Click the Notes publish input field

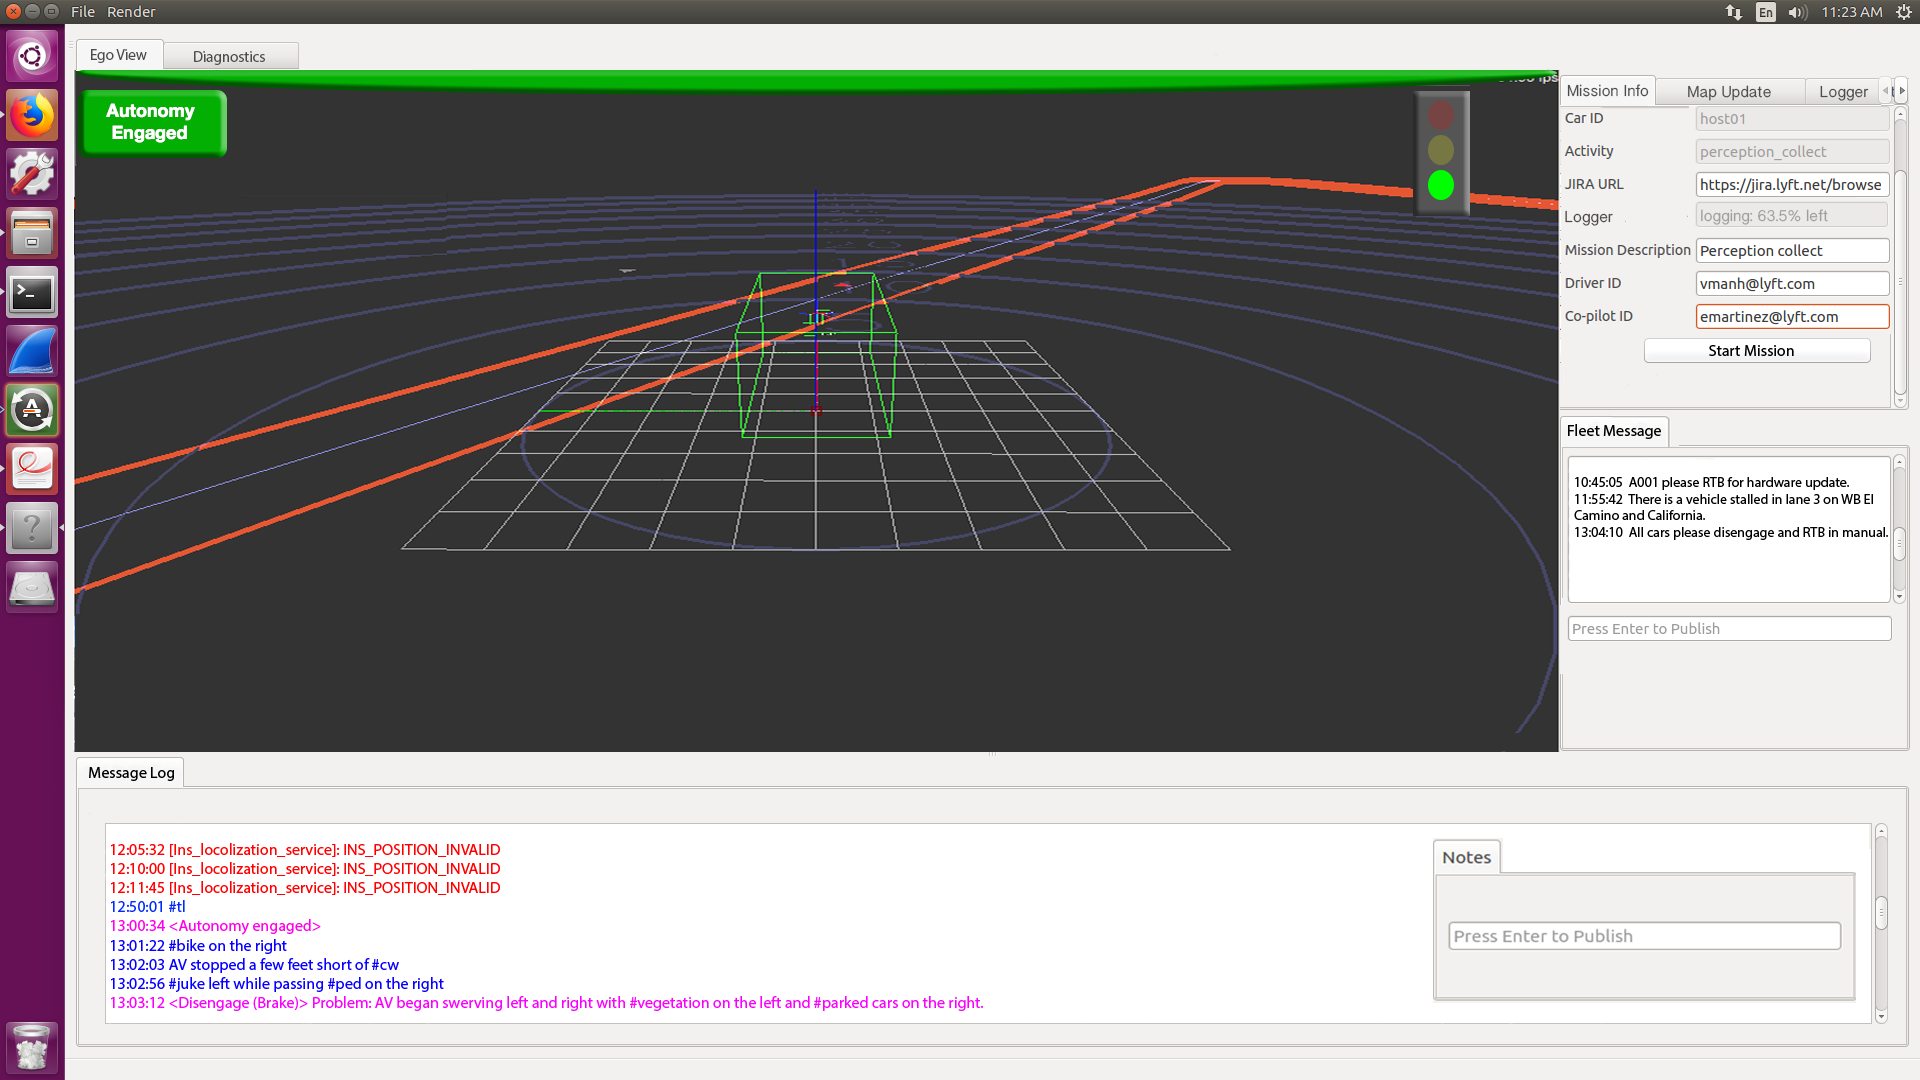coord(1643,936)
